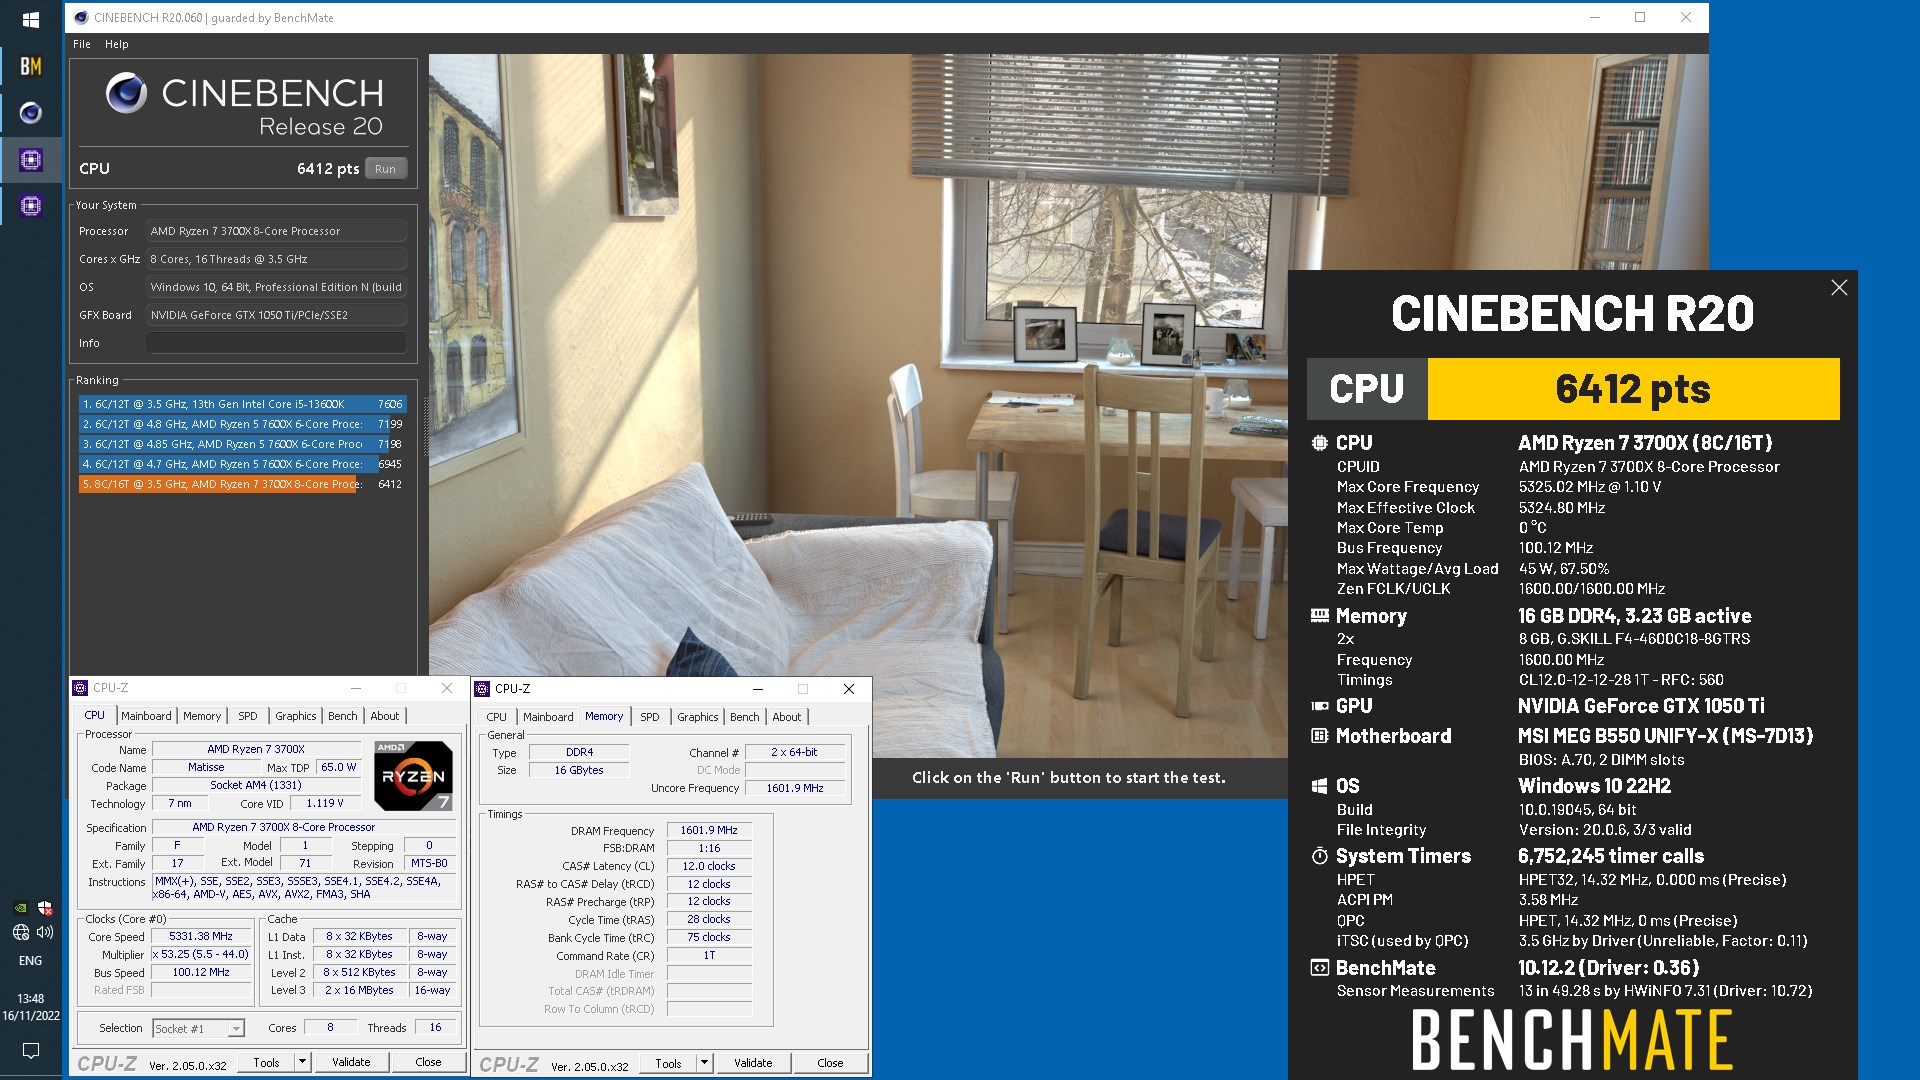1920x1080 pixels.
Task: Click the CPU chip icon in BenchMate panel
Action: [x=1320, y=443]
